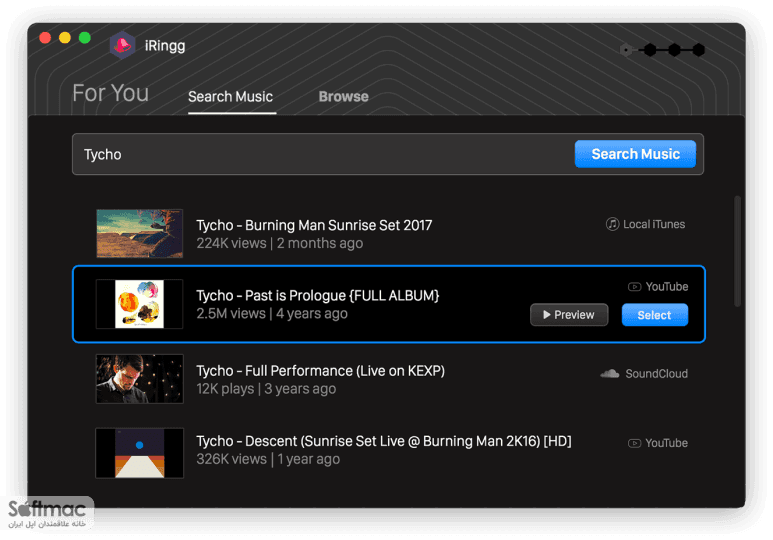
Task: Click the 'Local iTunes' source label
Action: tap(654, 224)
